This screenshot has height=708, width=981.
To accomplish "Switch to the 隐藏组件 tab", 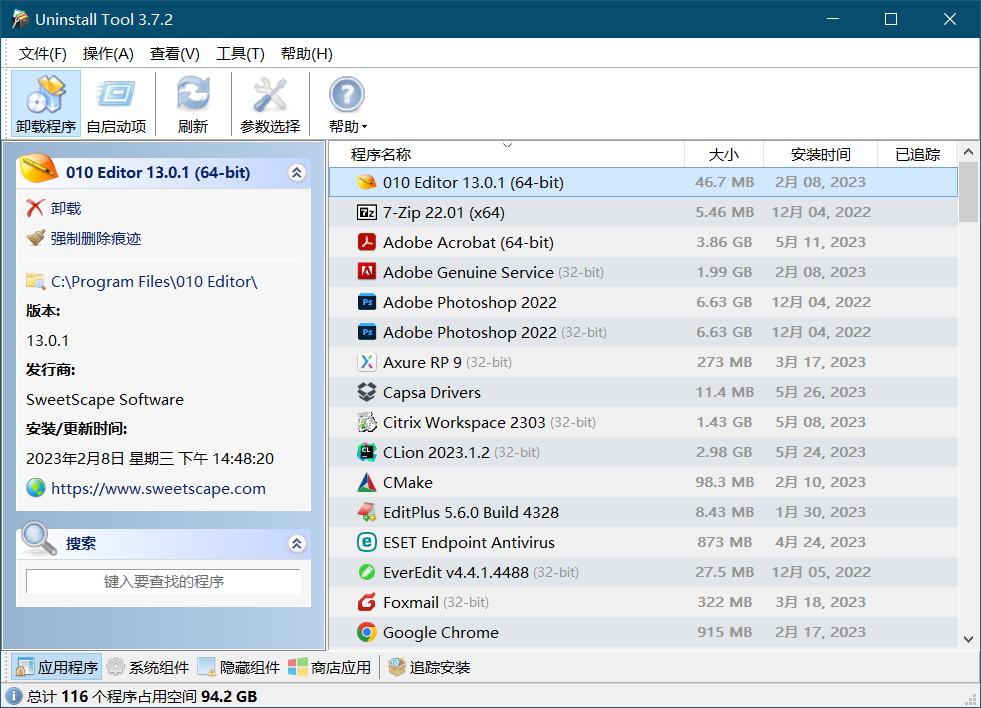I will click(x=238, y=667).
